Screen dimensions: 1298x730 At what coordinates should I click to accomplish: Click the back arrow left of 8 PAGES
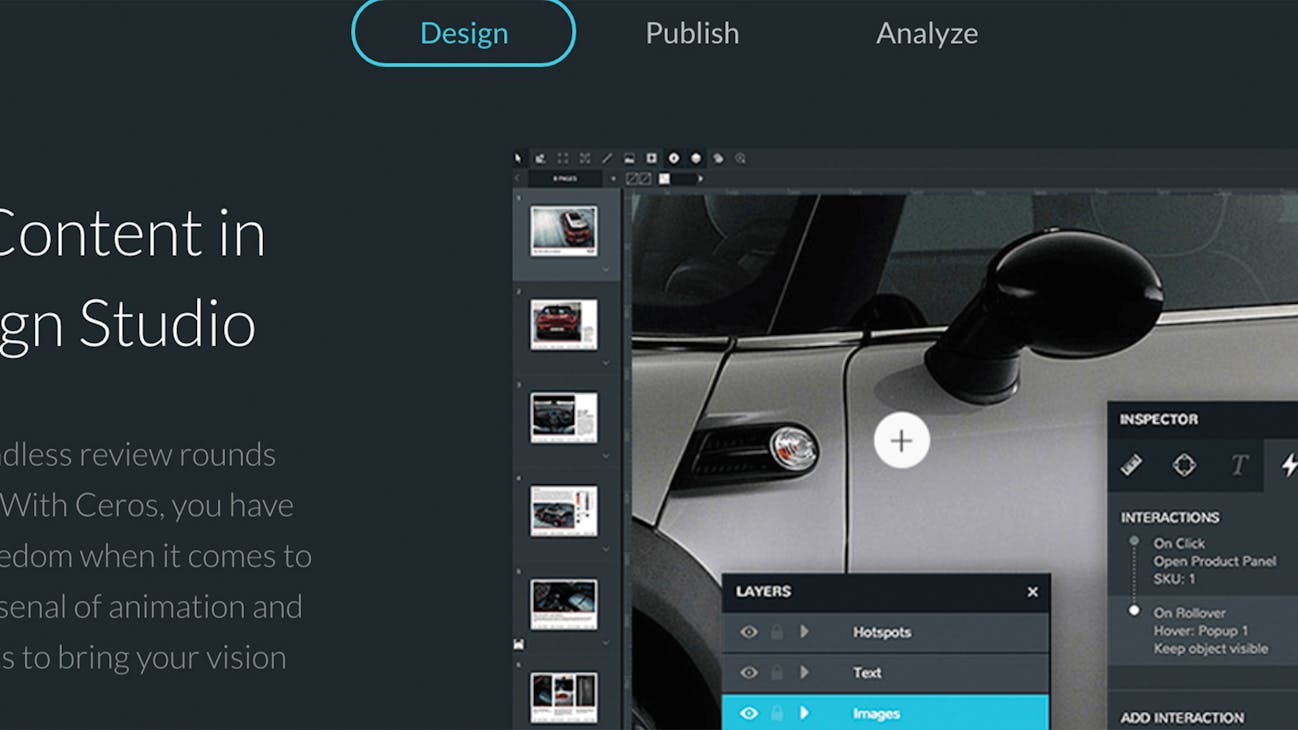(x=517, y=178)
